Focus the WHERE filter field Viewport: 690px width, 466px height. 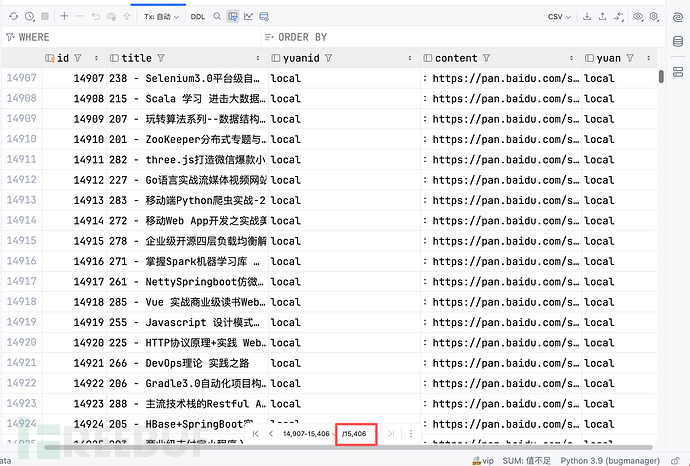pos(131,37)
